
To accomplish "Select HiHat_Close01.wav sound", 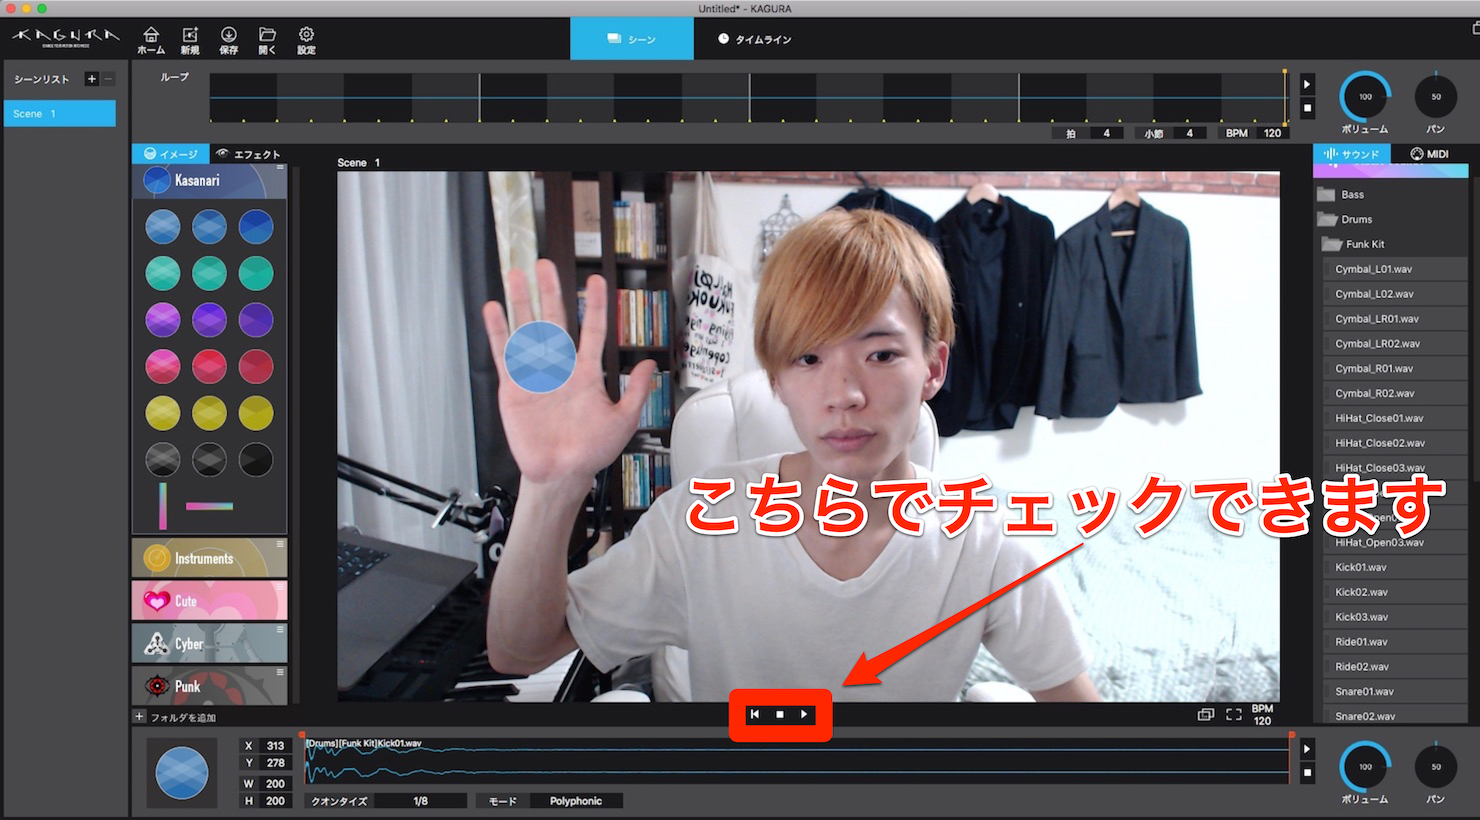I will 1395,418.
